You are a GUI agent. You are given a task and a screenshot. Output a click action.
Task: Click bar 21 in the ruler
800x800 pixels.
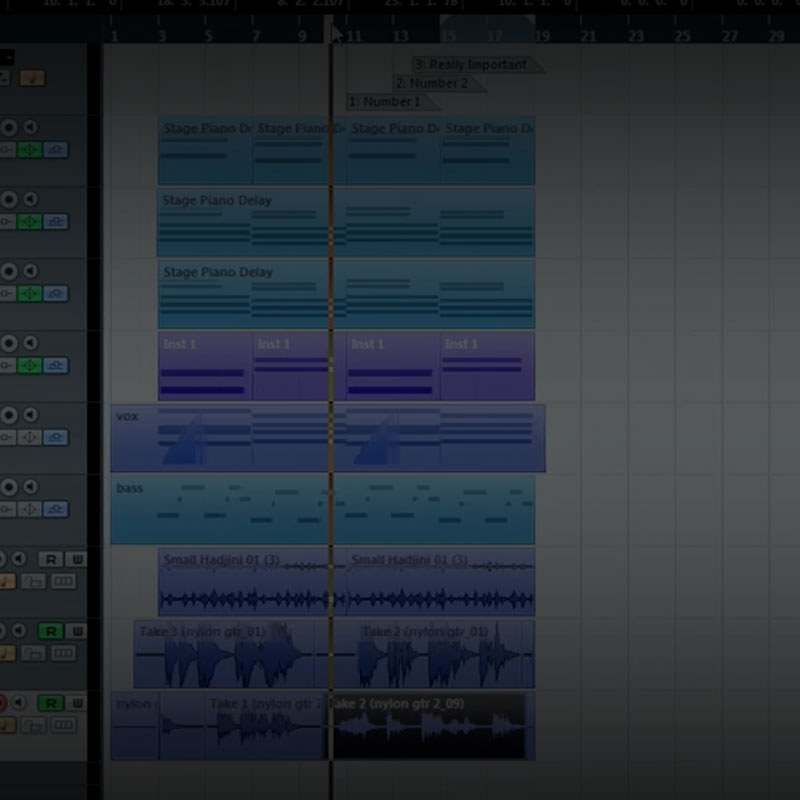coord(588,36)
